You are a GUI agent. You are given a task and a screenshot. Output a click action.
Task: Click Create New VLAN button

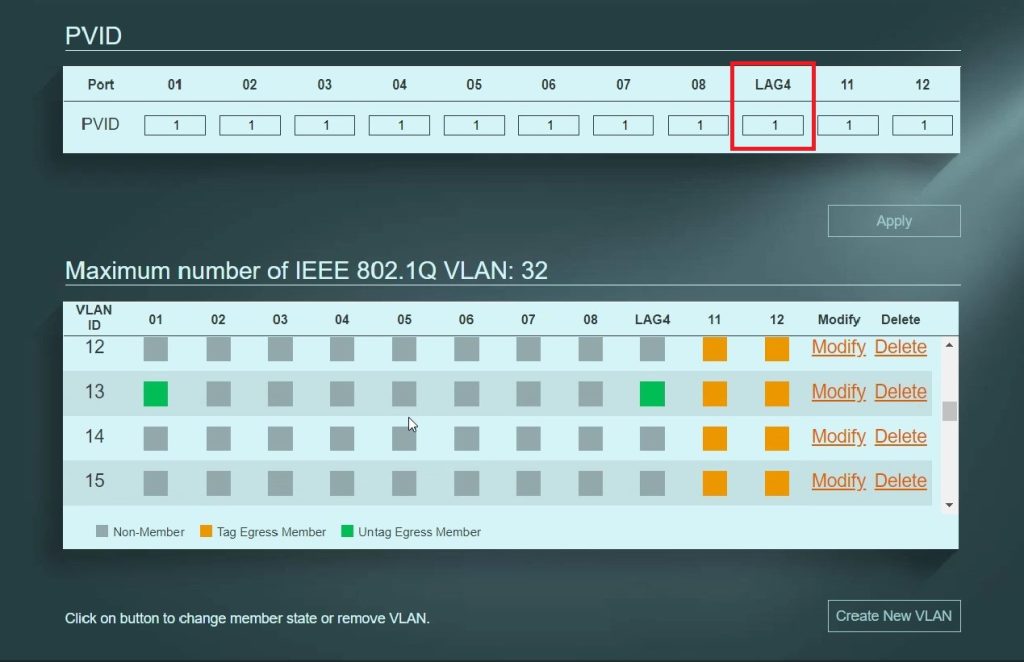coord(893,616)
